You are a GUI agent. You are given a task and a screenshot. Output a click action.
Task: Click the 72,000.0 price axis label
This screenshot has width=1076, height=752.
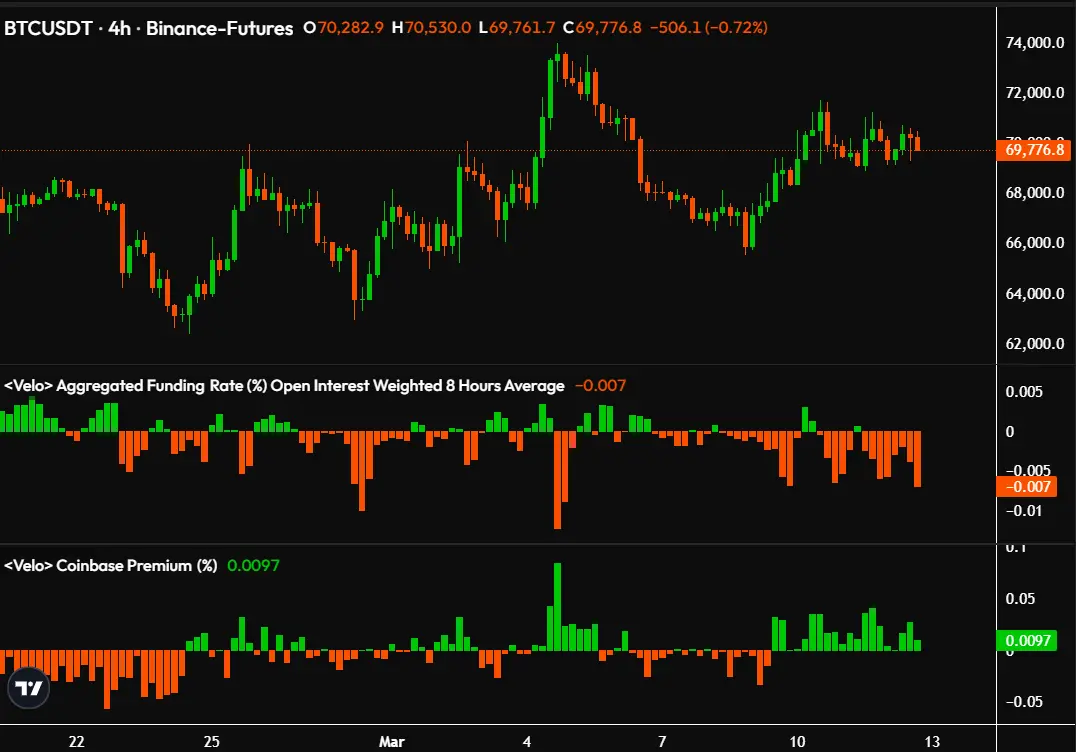pyautogui.click(x=1035, y=93)
